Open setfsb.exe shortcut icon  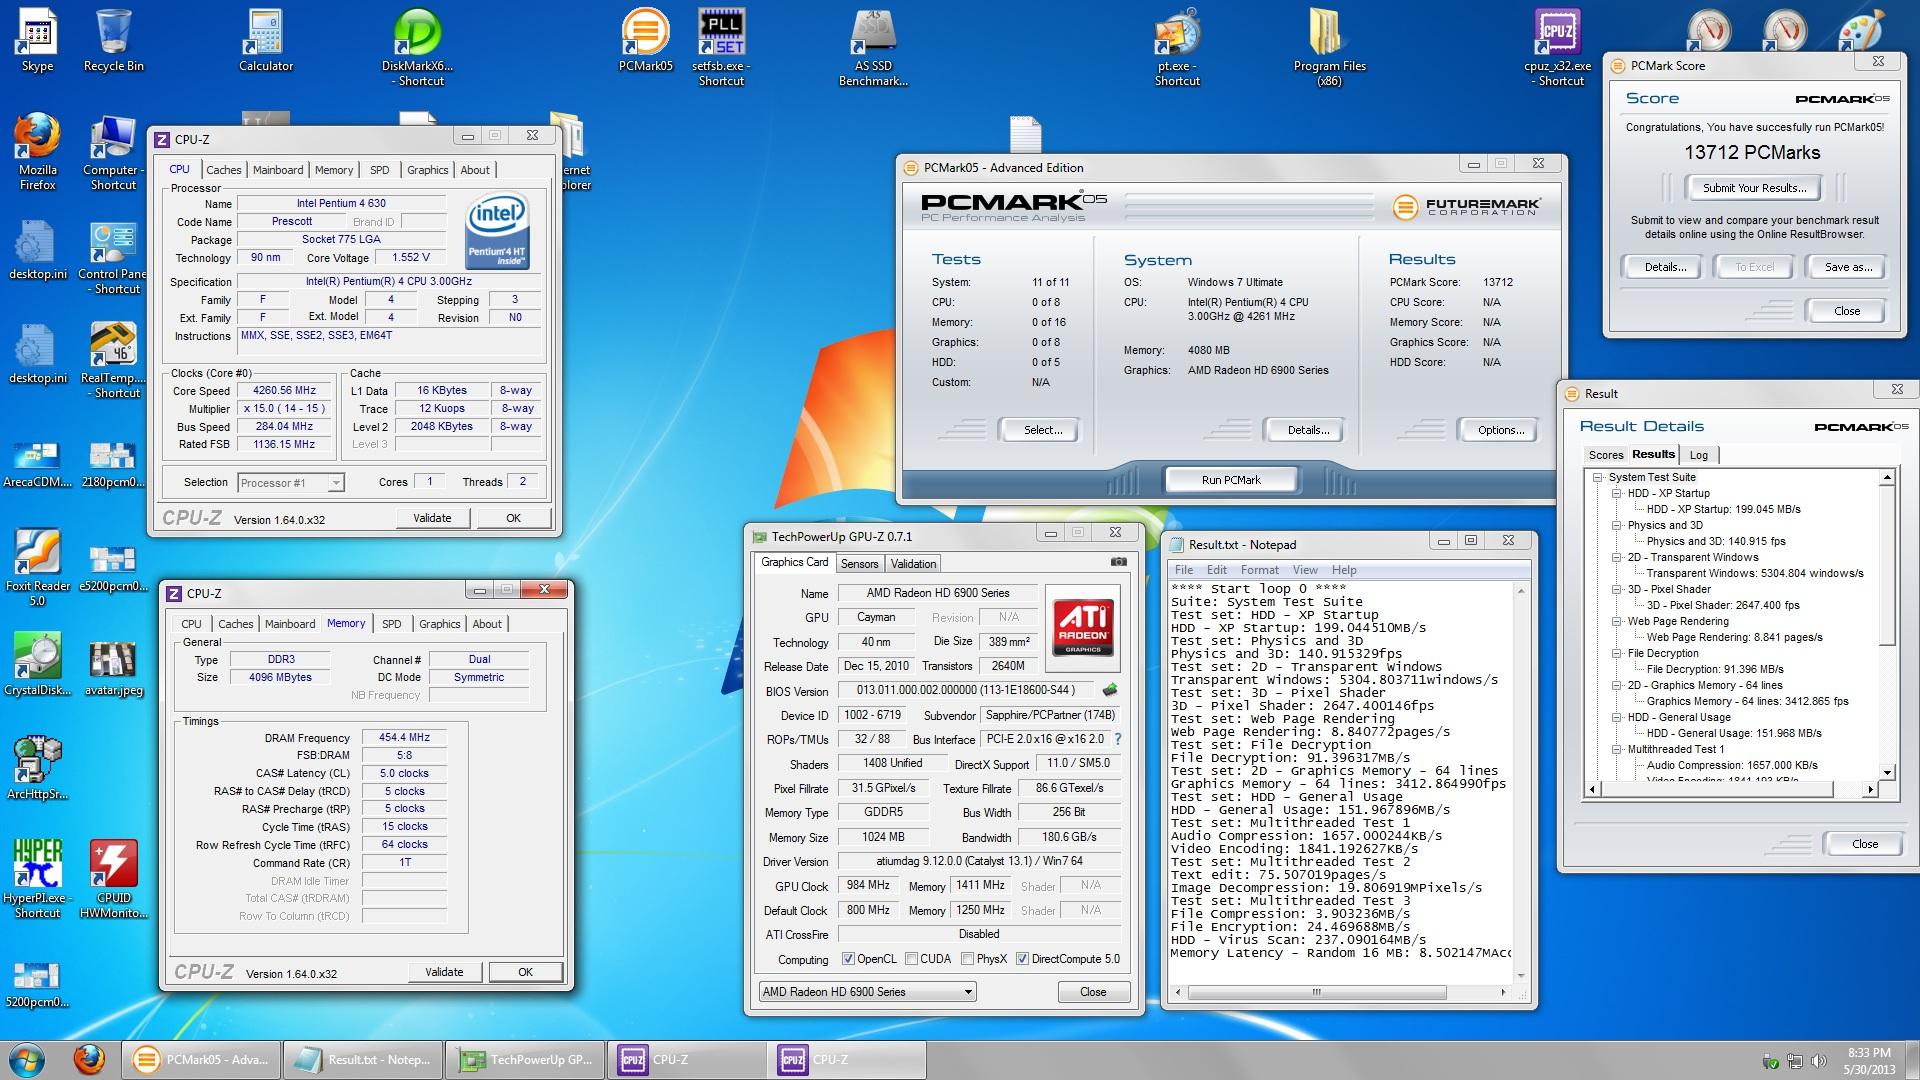tap(721, 47)
